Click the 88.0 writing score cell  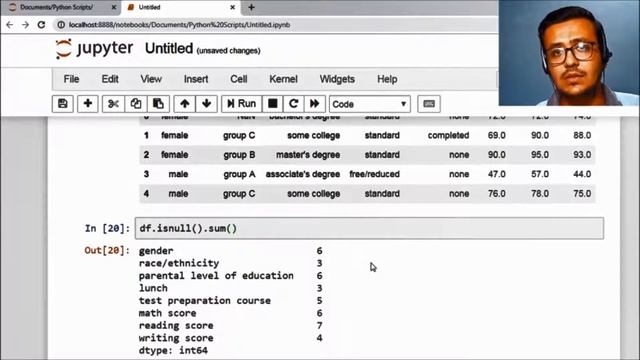(582, 136)
